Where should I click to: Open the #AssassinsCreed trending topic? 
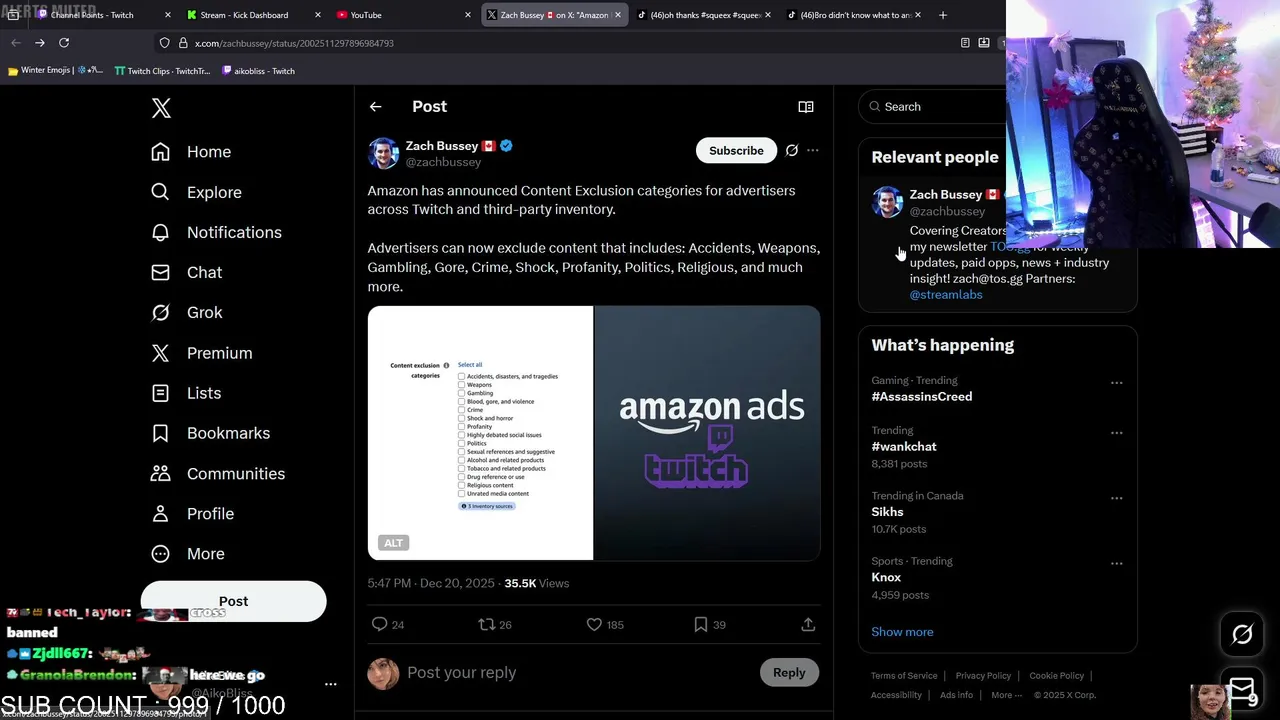921,397
